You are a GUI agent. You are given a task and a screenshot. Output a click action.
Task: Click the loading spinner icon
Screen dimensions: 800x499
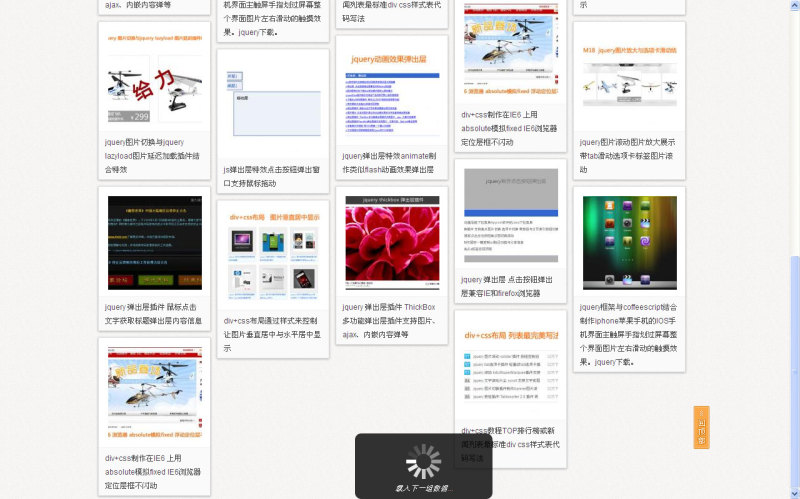click(423, 462)
